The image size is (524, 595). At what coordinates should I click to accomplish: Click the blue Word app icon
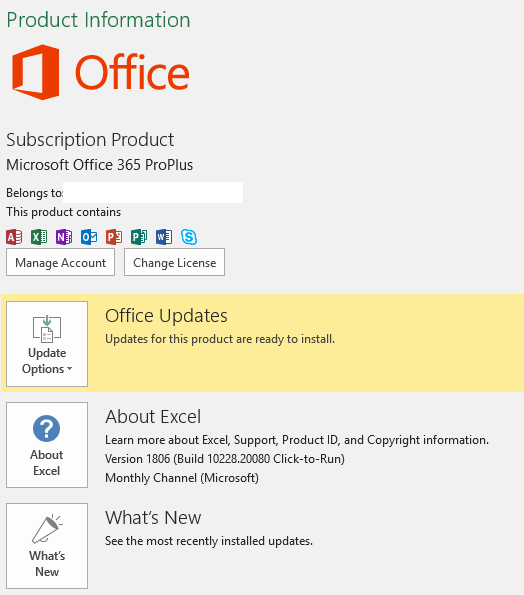pos(164,237)
